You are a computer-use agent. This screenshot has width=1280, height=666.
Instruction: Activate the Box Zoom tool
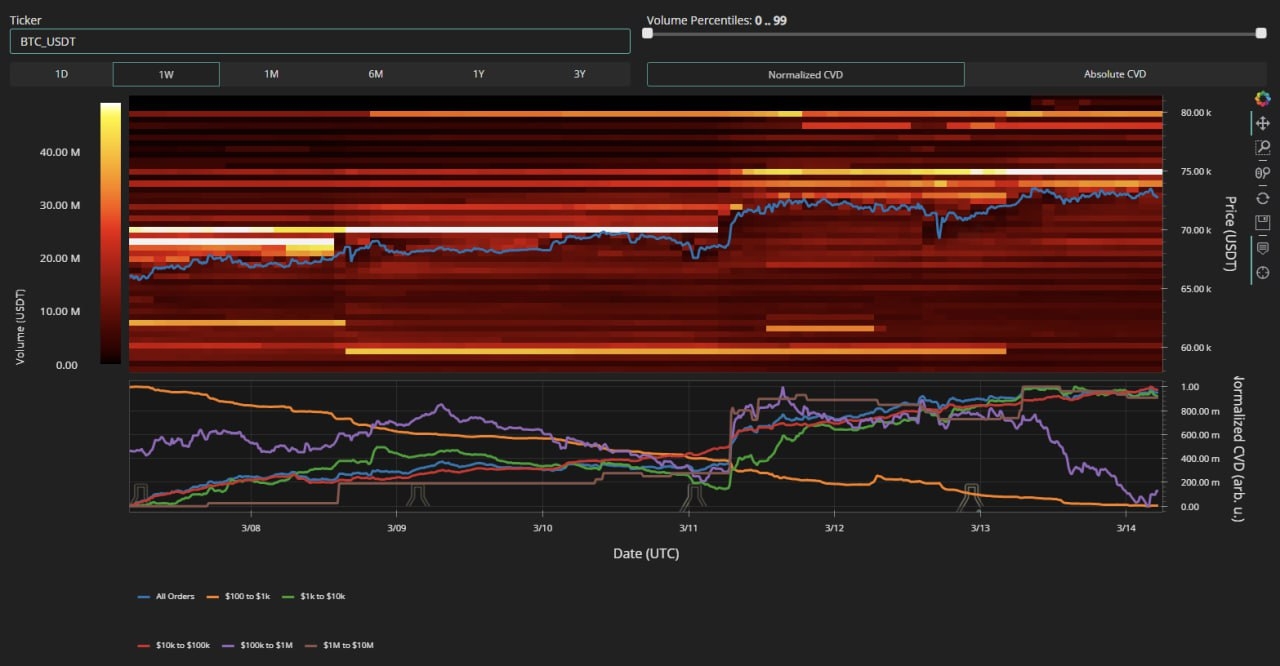pos(1262,148)
